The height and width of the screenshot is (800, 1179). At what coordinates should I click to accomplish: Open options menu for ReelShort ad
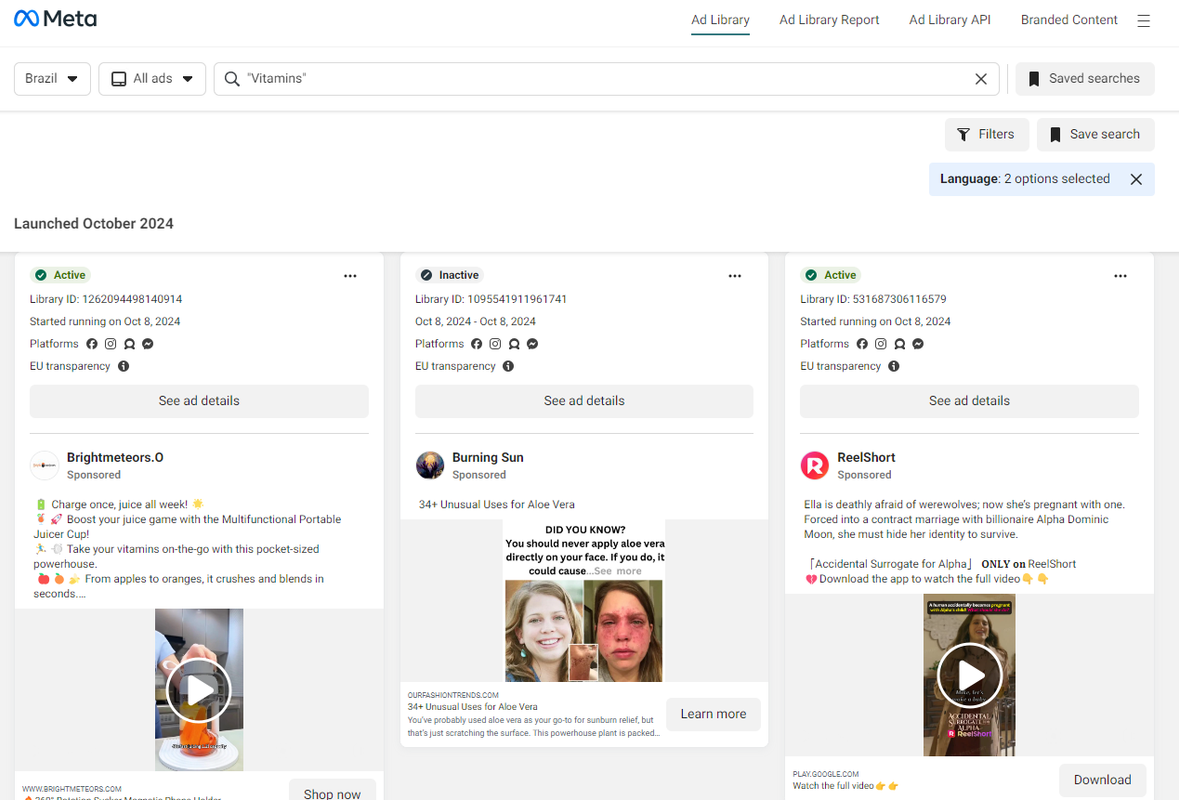(1120, 276)
